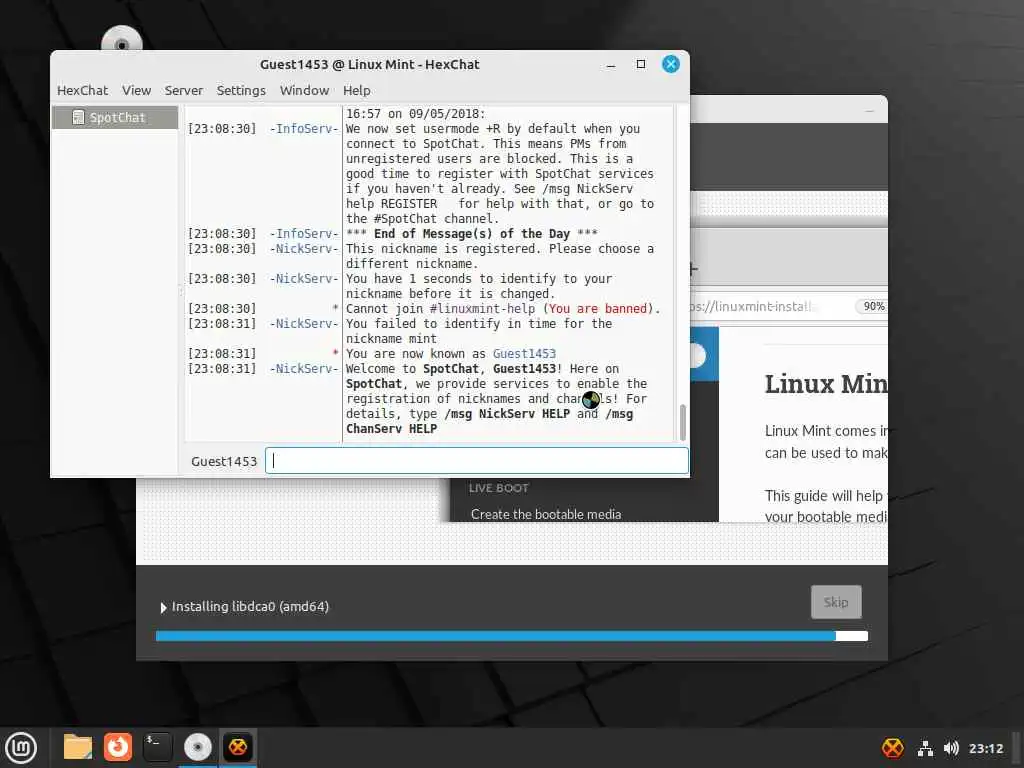Launch Firefox from the taskbar

click(x=118, y=747)
